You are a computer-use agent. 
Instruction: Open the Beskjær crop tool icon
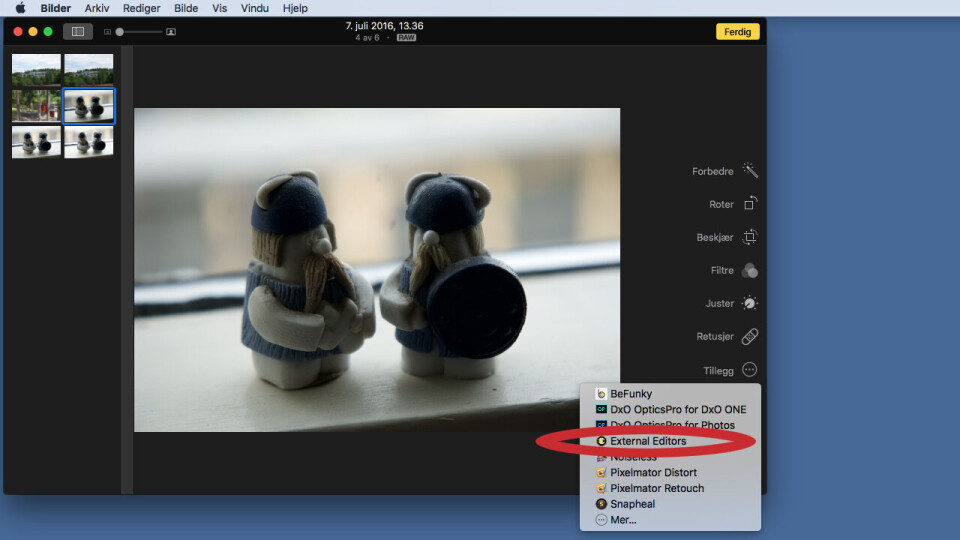(x=750, y=237)
